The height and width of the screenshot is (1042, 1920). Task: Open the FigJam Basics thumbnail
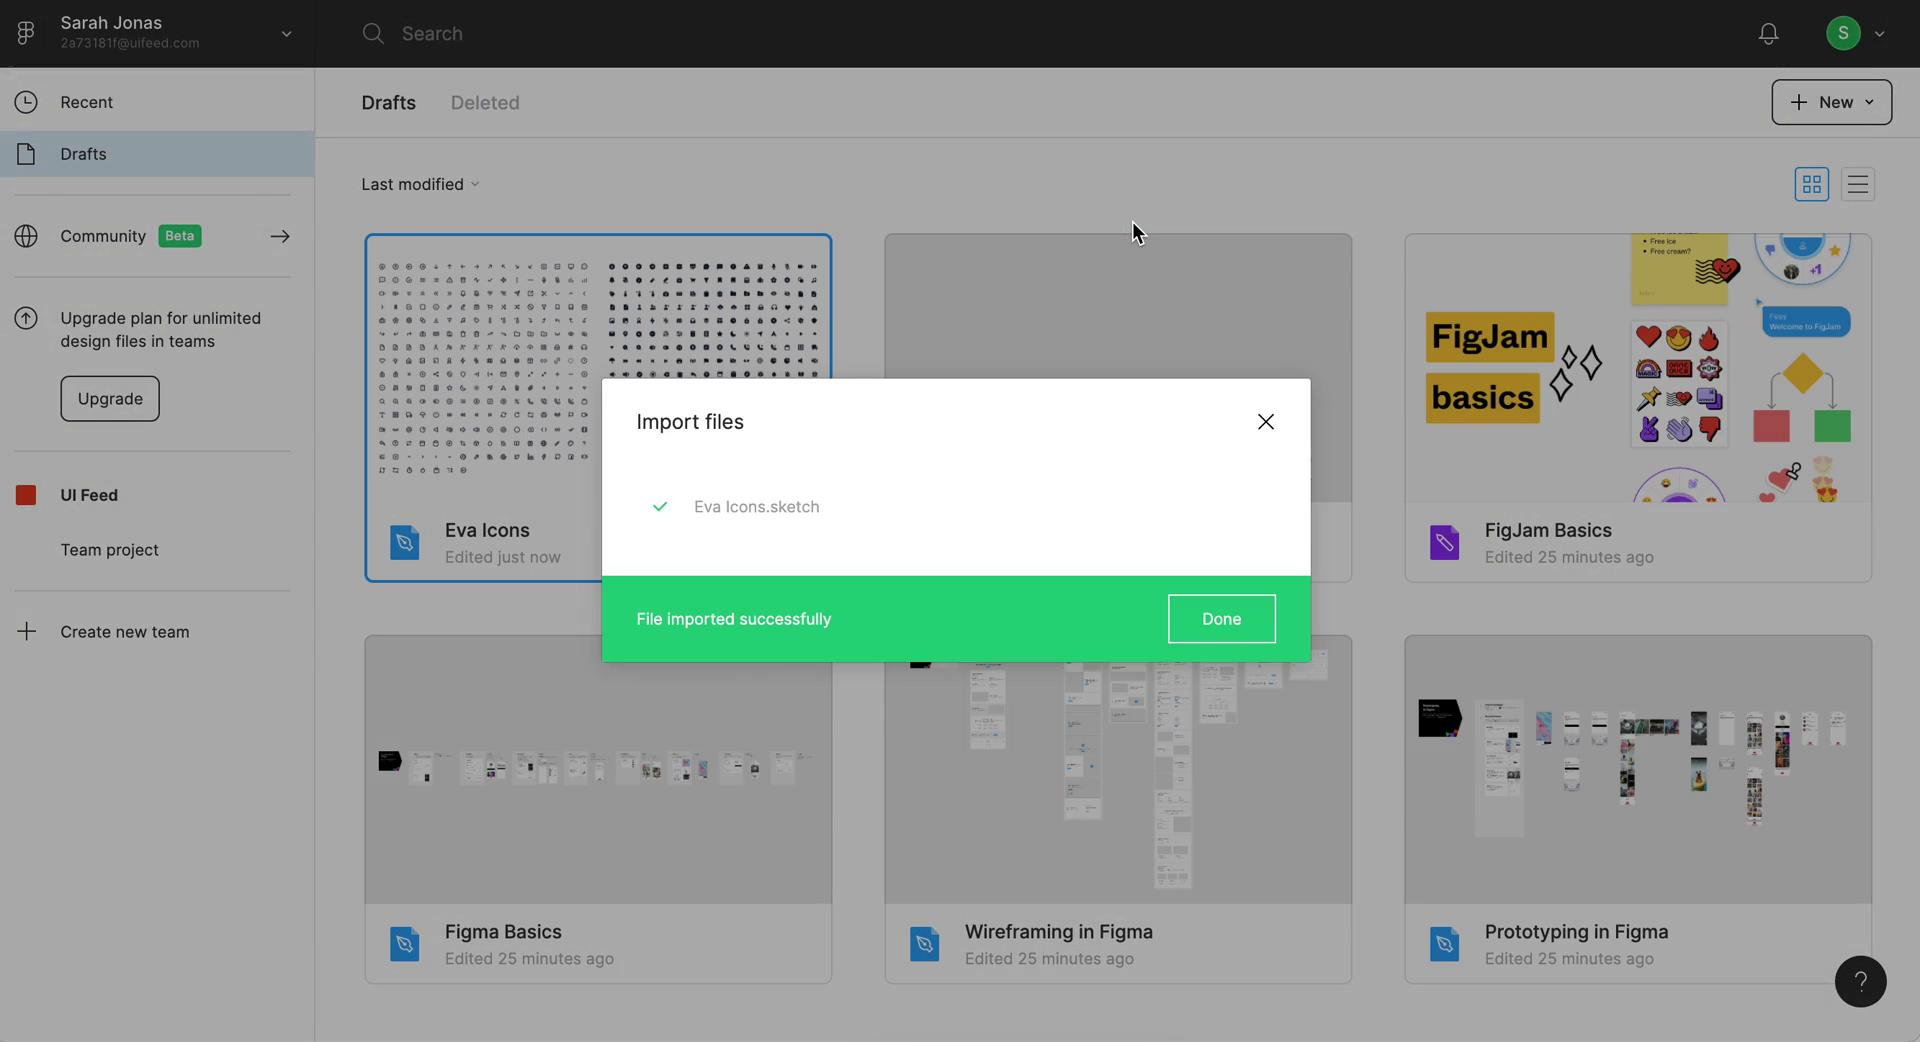coord(1638,368)
